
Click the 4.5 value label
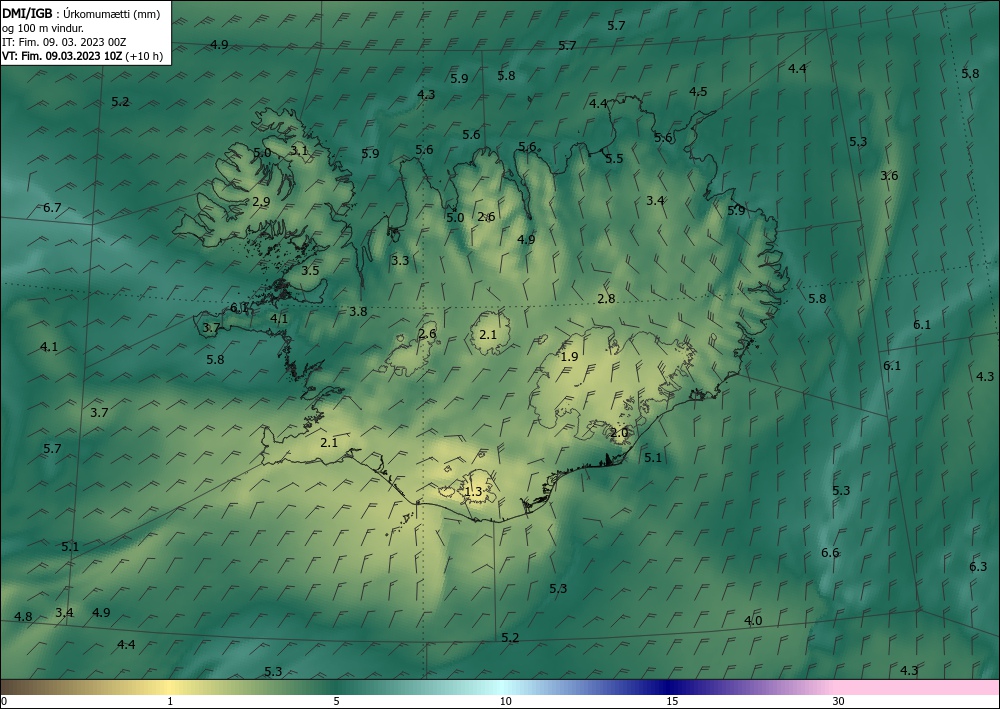pyautogui.click(x=698, y=91)
